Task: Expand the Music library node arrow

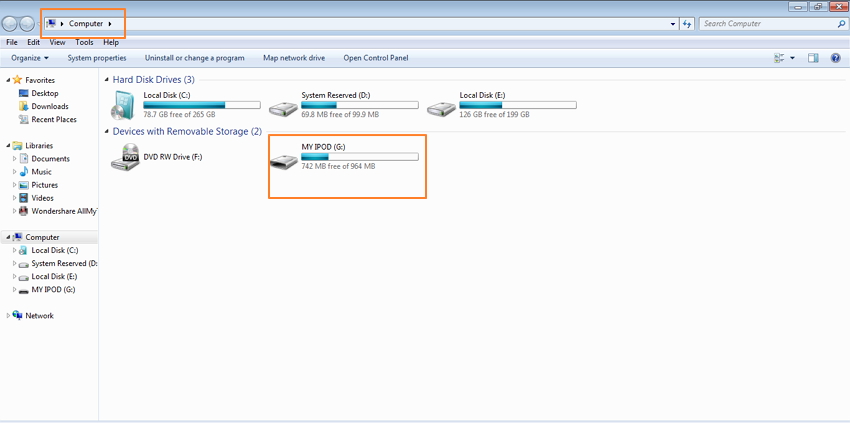Action: (15, 172)
